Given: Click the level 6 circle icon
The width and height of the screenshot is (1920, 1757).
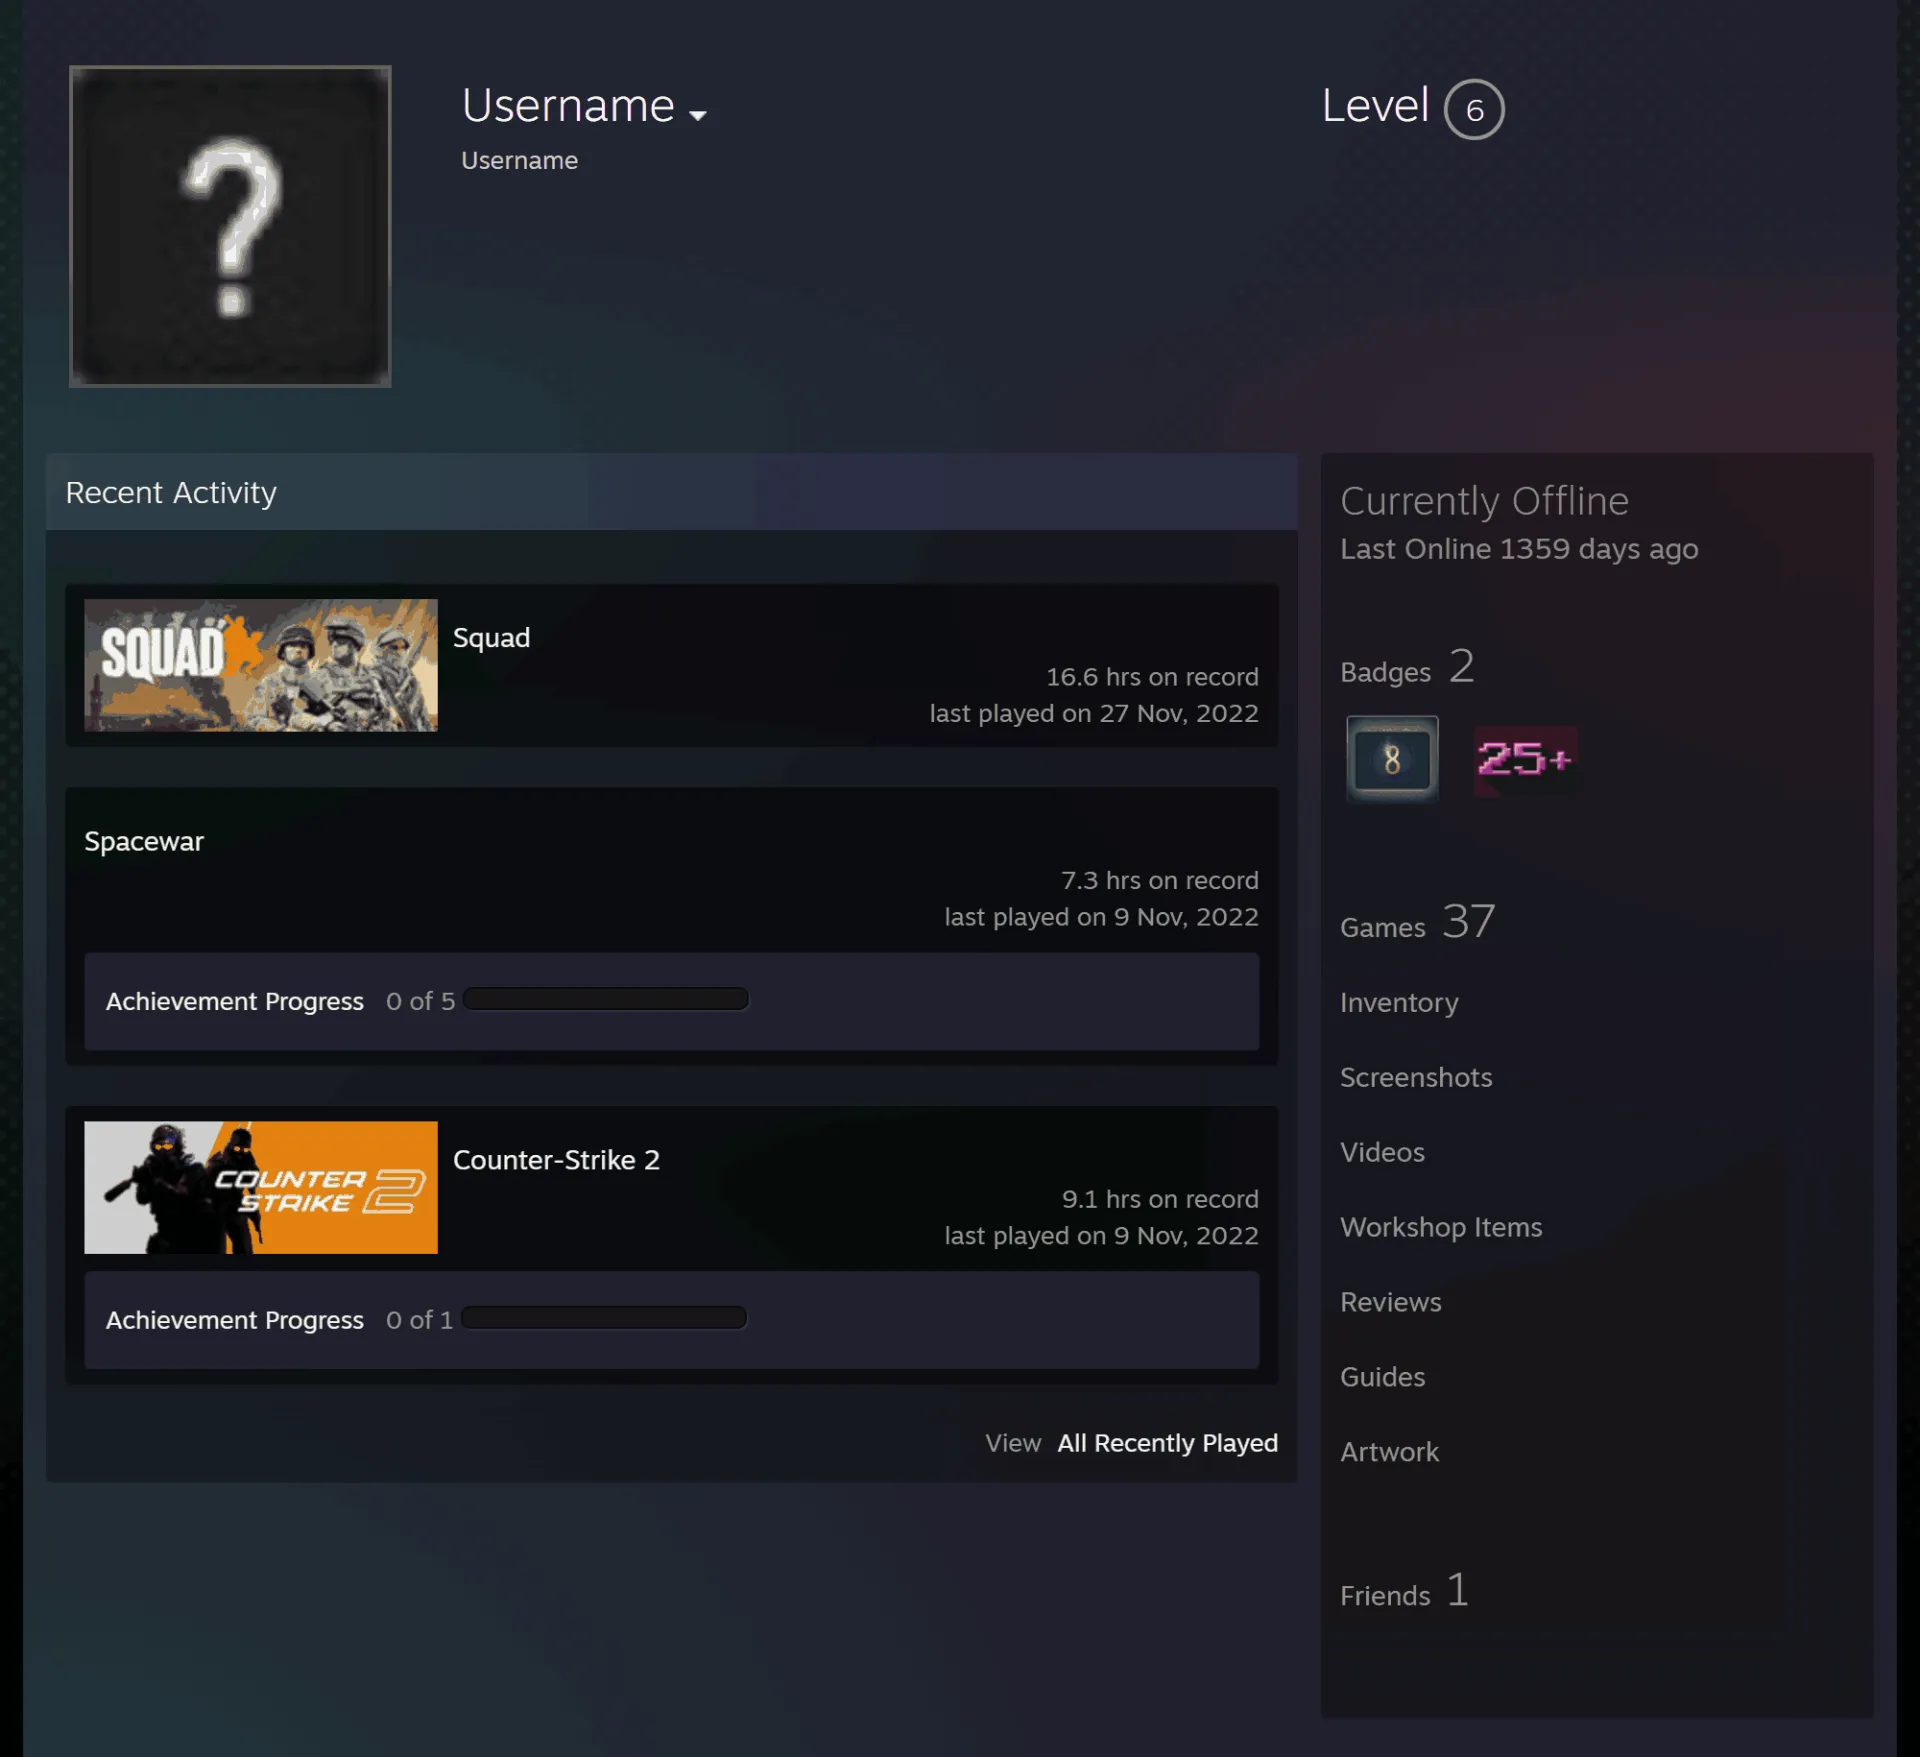Looking at the screenshot, I should click(1474, 109).
